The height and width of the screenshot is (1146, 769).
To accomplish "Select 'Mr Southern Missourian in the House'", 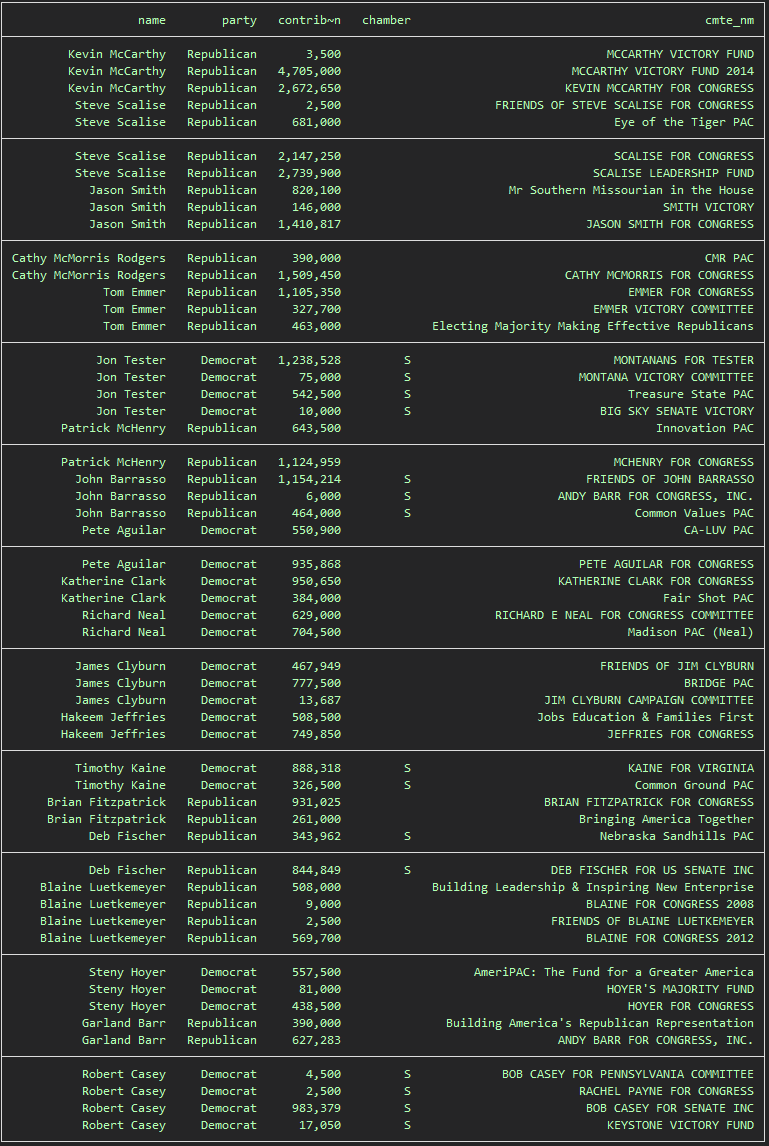I will pyautogui.click(x=631, y=190).
